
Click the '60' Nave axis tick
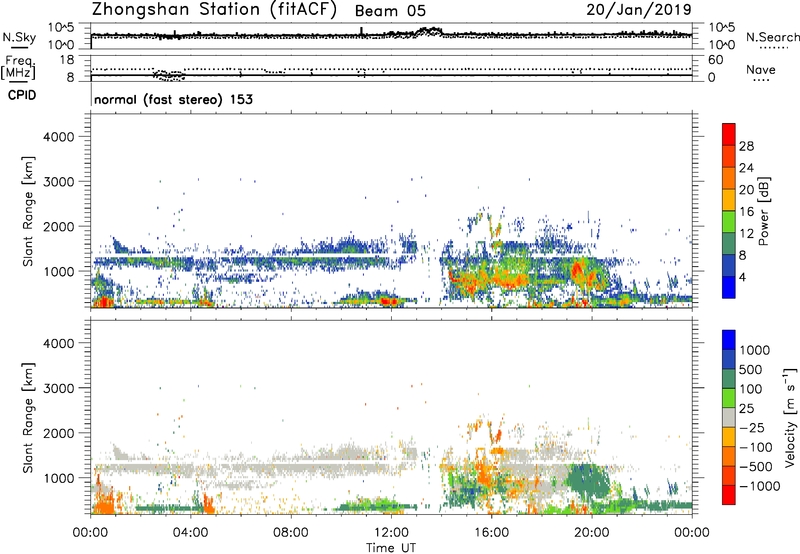[x=715, y=60]
